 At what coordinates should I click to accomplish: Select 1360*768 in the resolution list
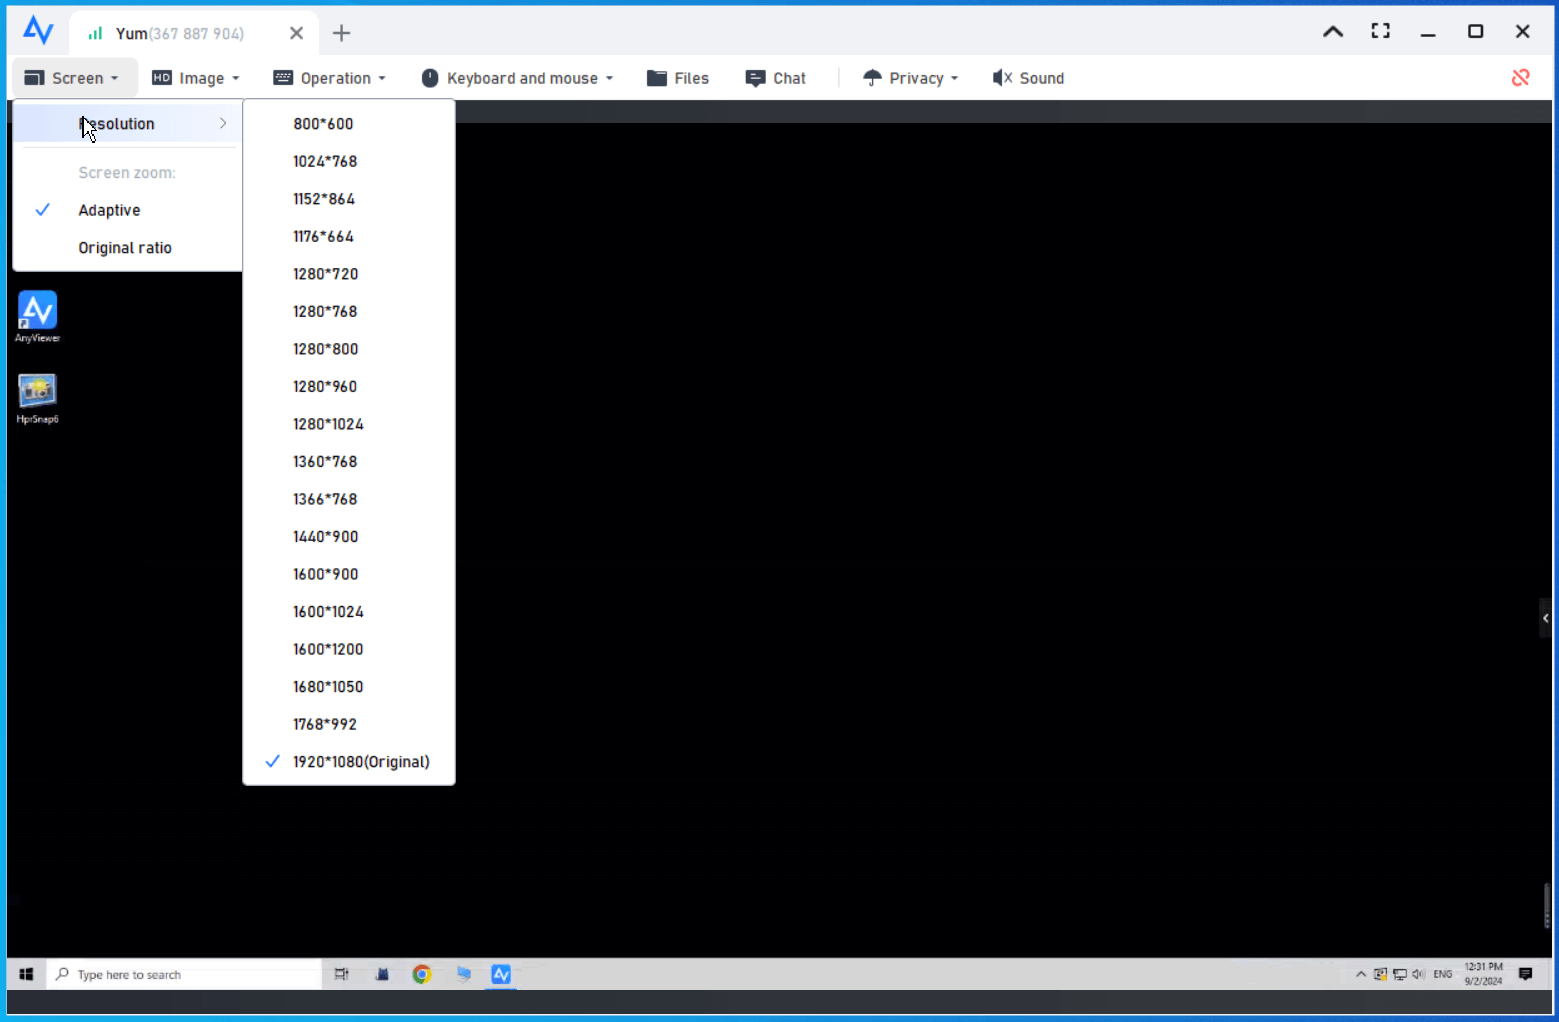coord(349,461)
